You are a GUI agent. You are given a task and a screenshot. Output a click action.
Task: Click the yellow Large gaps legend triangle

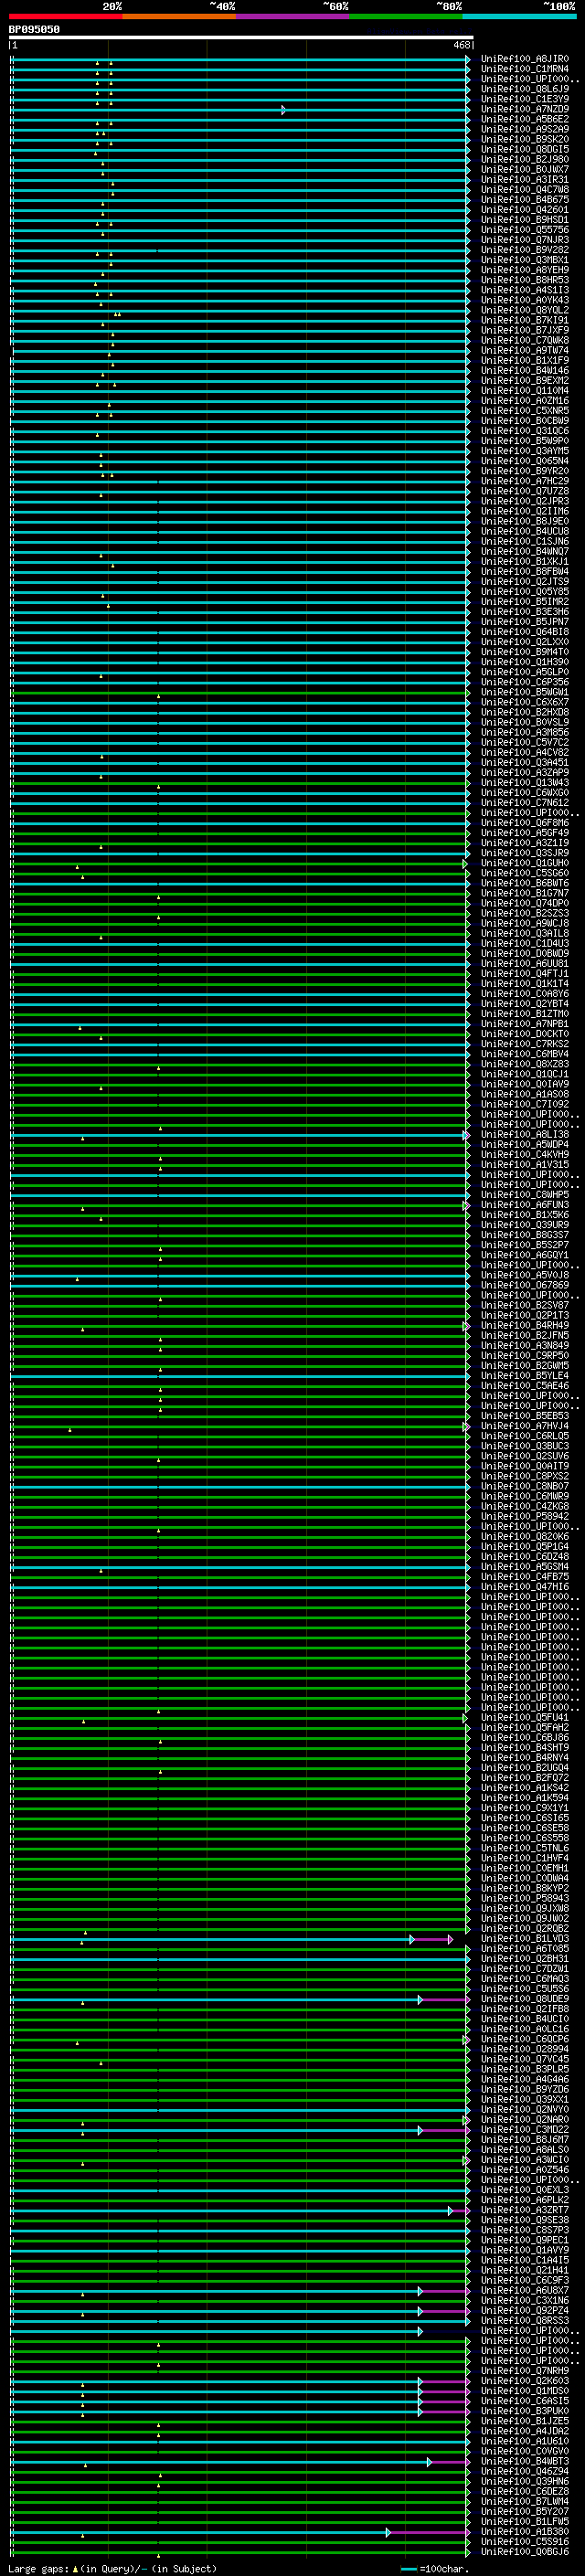(75, 2568)
